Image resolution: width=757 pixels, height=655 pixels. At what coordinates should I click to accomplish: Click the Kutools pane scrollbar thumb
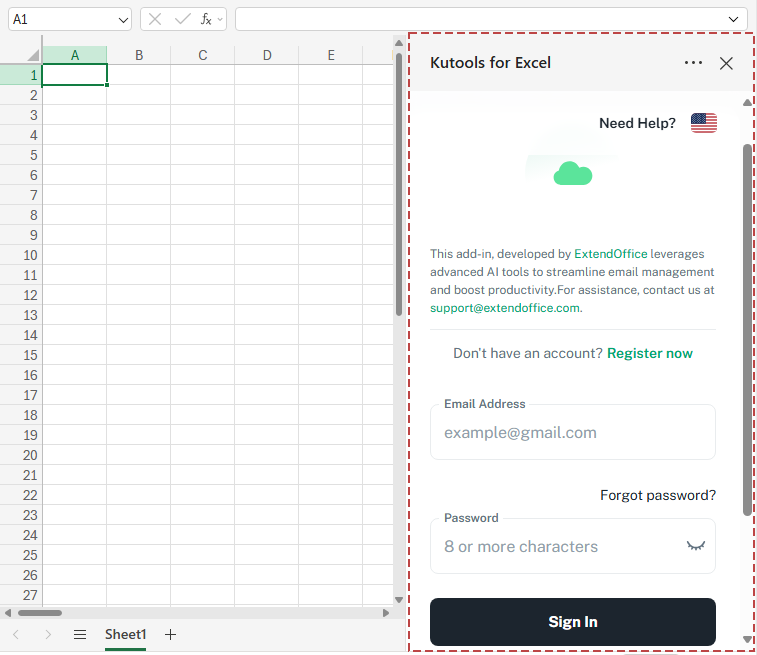coord(747,330)
